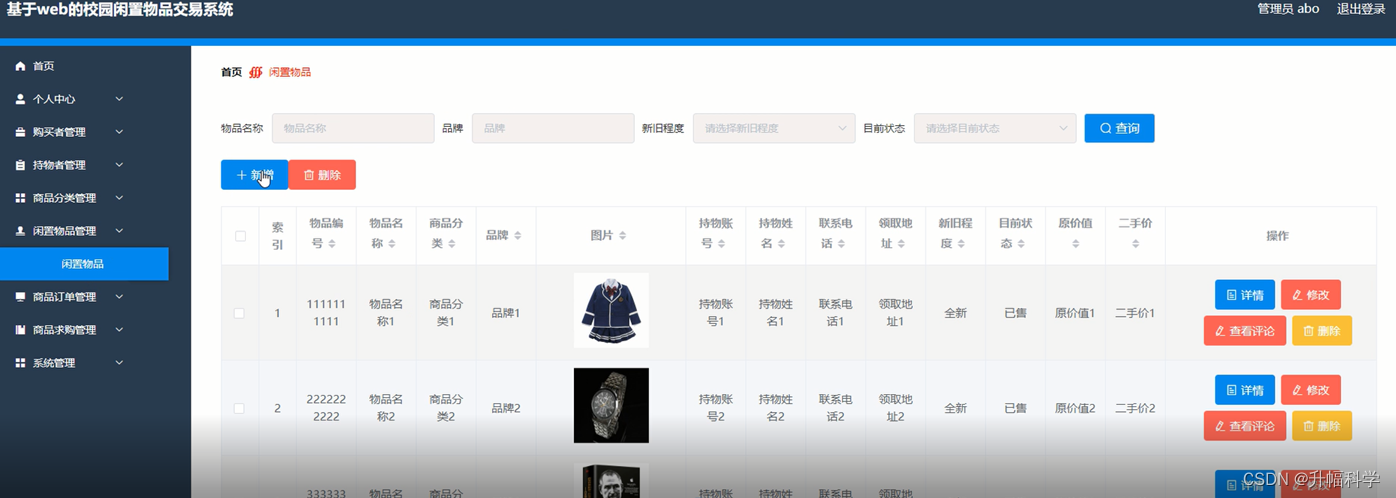The image size is (1396, 498).
Task: Click the sort arrows on 二手价 column
Action: [1135, 244]
